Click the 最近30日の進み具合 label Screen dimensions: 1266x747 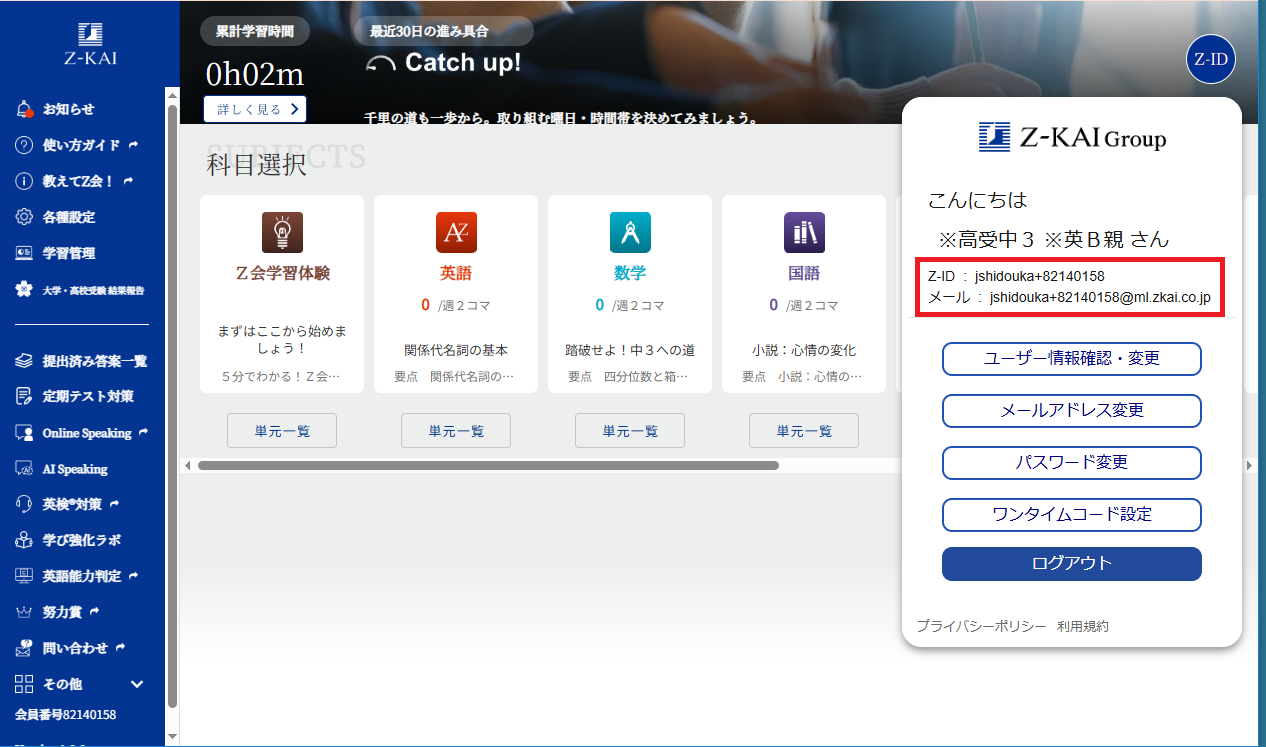443,31
